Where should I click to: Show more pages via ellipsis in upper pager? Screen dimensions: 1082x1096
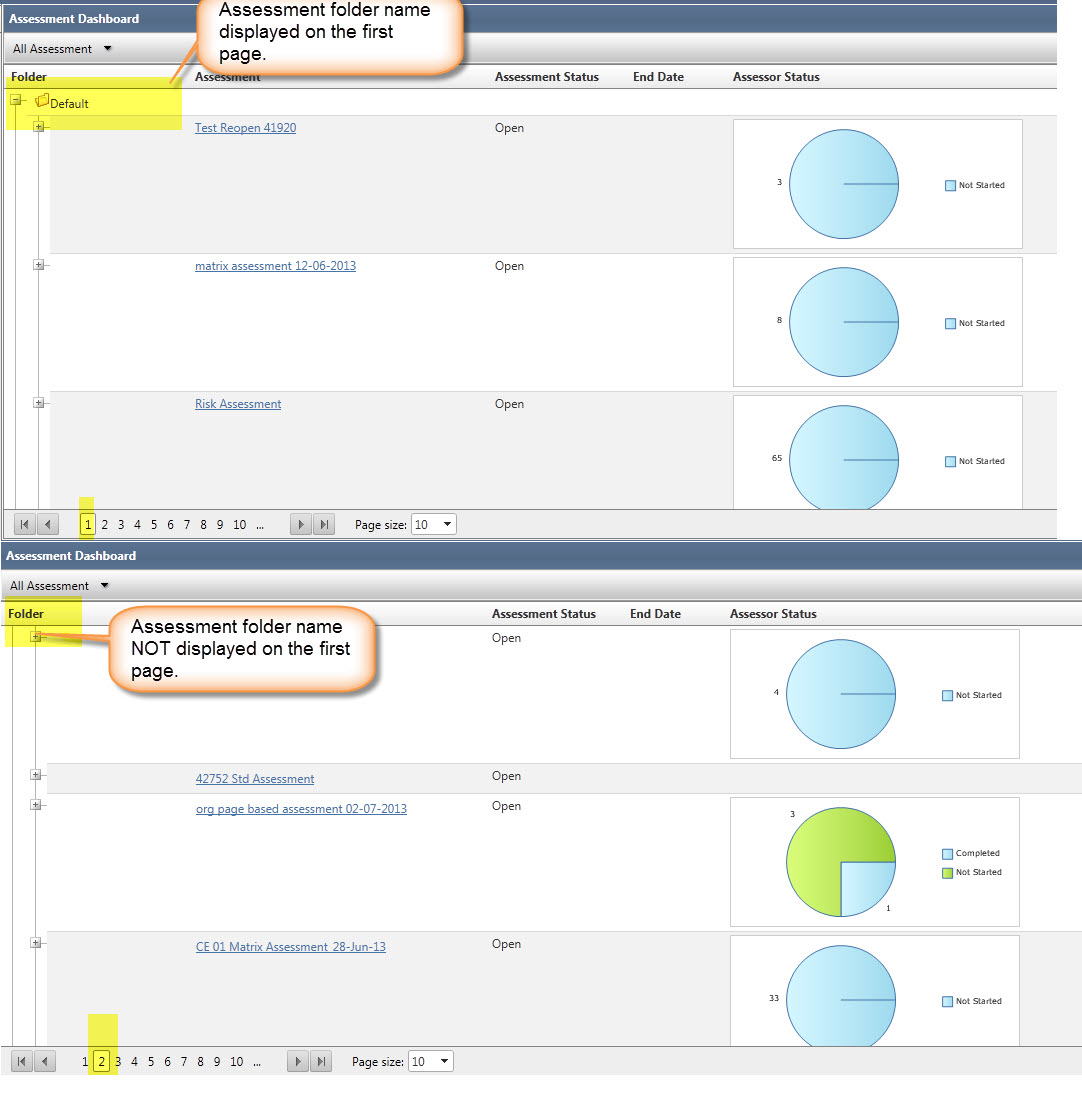point(260,525)
